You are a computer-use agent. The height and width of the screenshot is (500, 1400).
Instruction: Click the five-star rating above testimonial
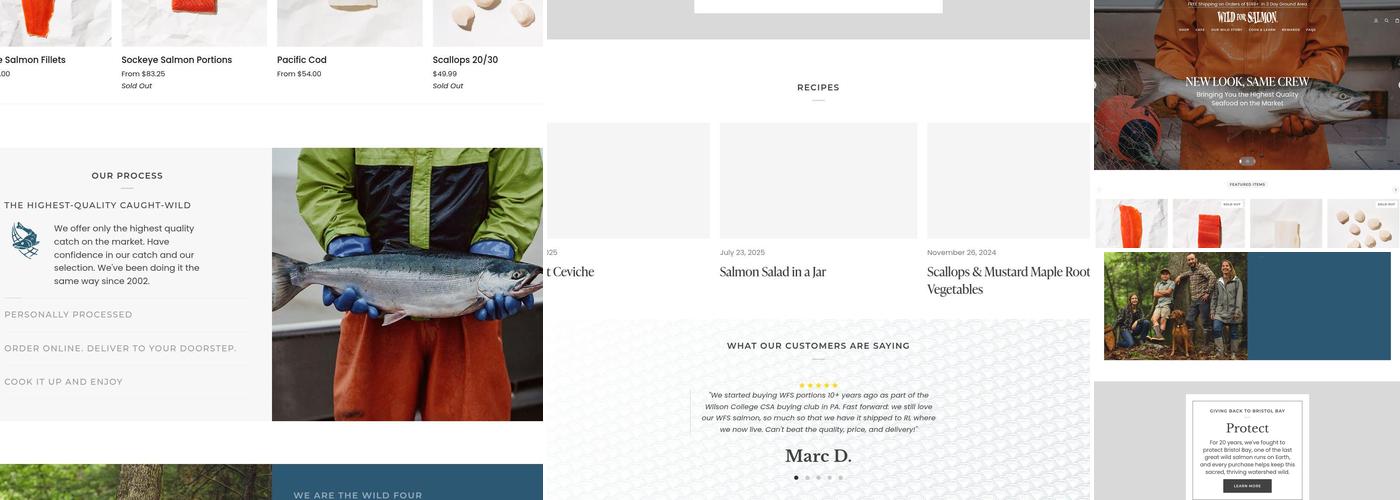818,385
